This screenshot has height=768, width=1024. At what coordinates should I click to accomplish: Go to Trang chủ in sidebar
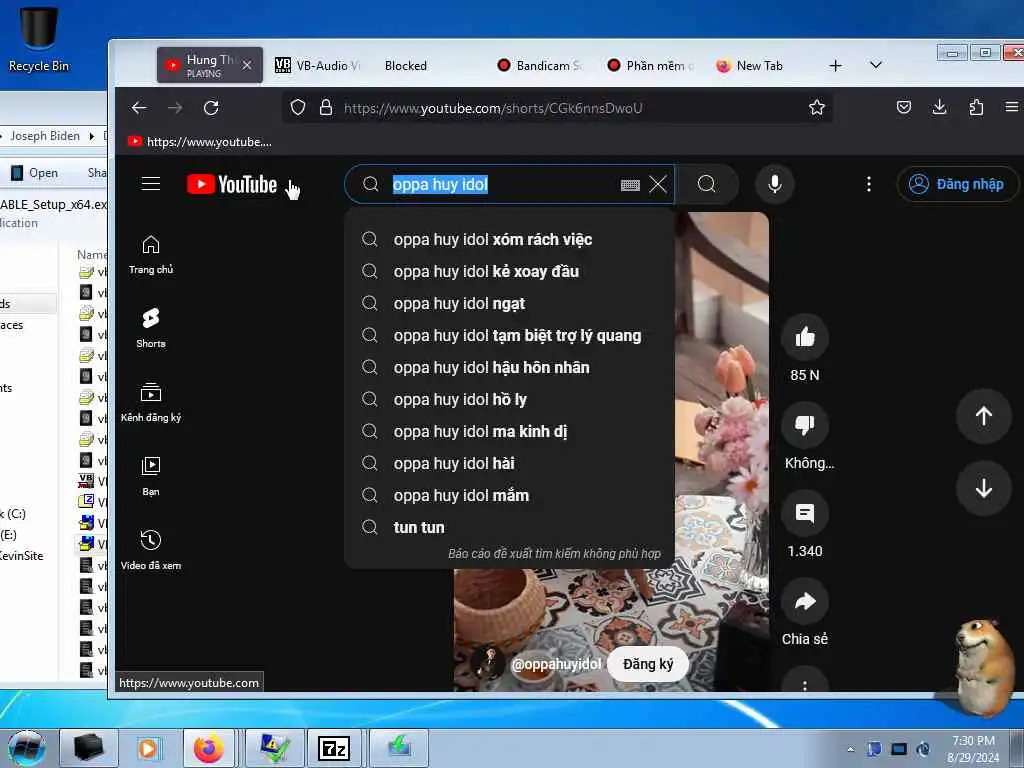[x=151, y=255]
